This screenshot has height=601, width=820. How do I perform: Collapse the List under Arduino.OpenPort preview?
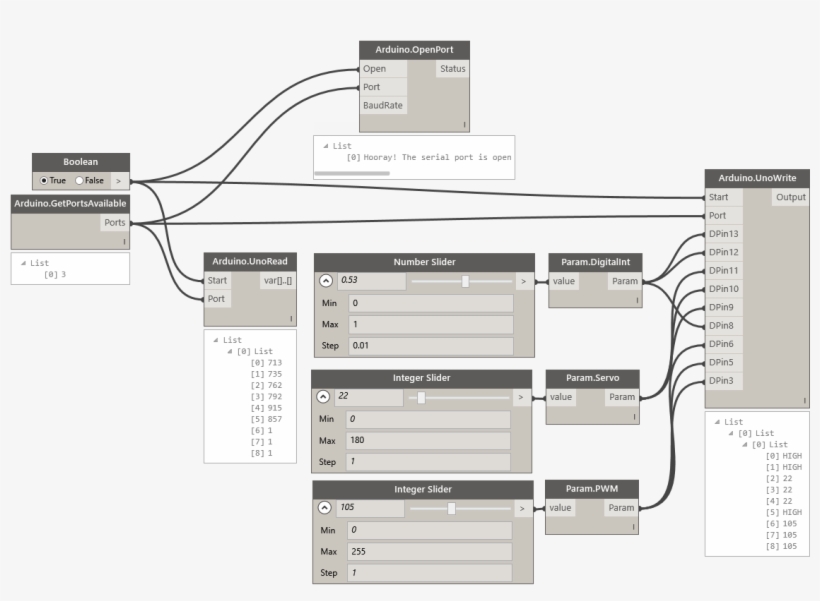(x=326, y=146)
